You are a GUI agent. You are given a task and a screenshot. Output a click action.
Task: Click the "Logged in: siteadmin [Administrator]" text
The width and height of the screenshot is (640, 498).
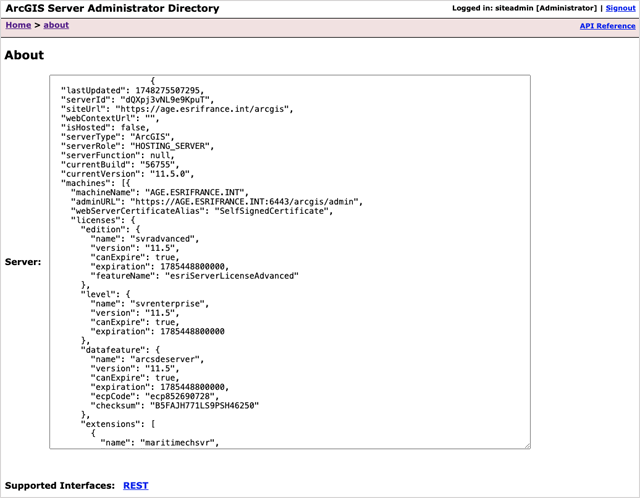click(x=524, y=8)
